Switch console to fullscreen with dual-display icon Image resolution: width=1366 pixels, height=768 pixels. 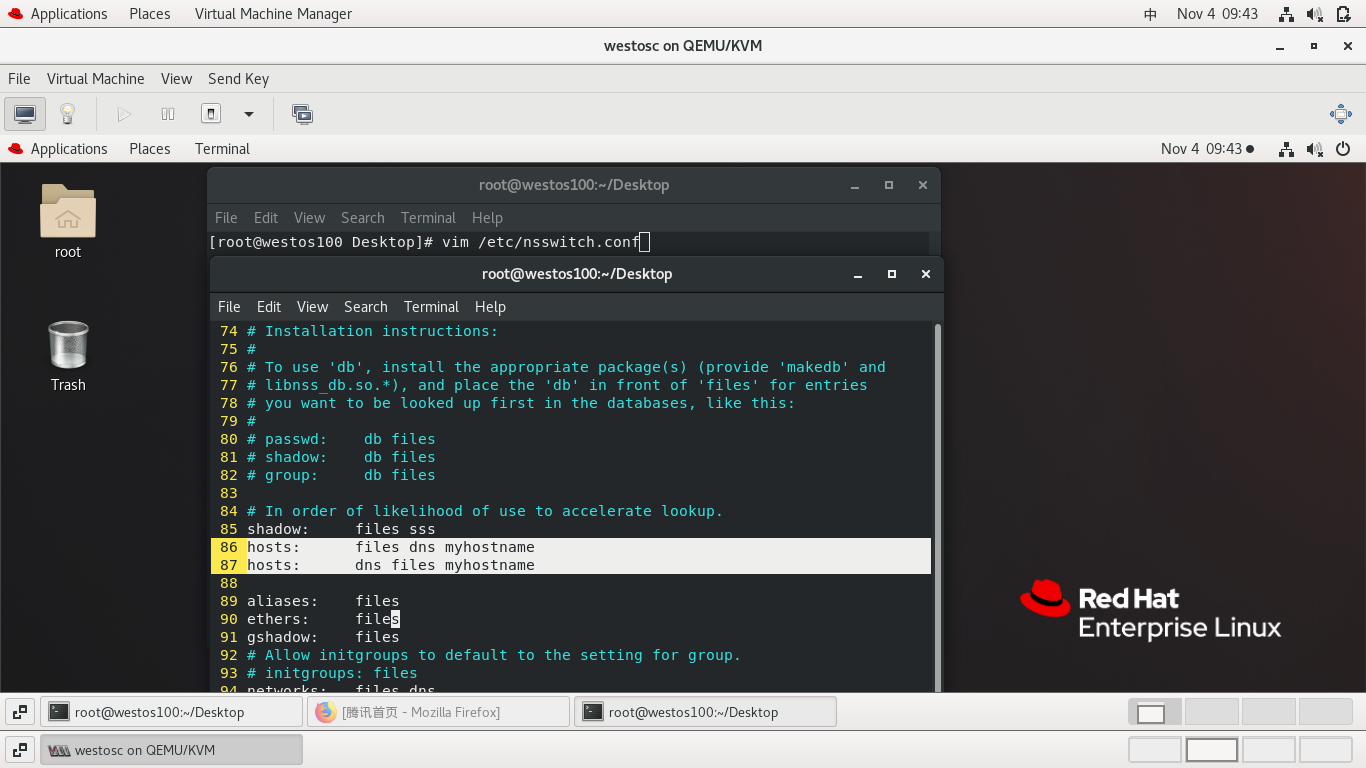tap(302, 113)
